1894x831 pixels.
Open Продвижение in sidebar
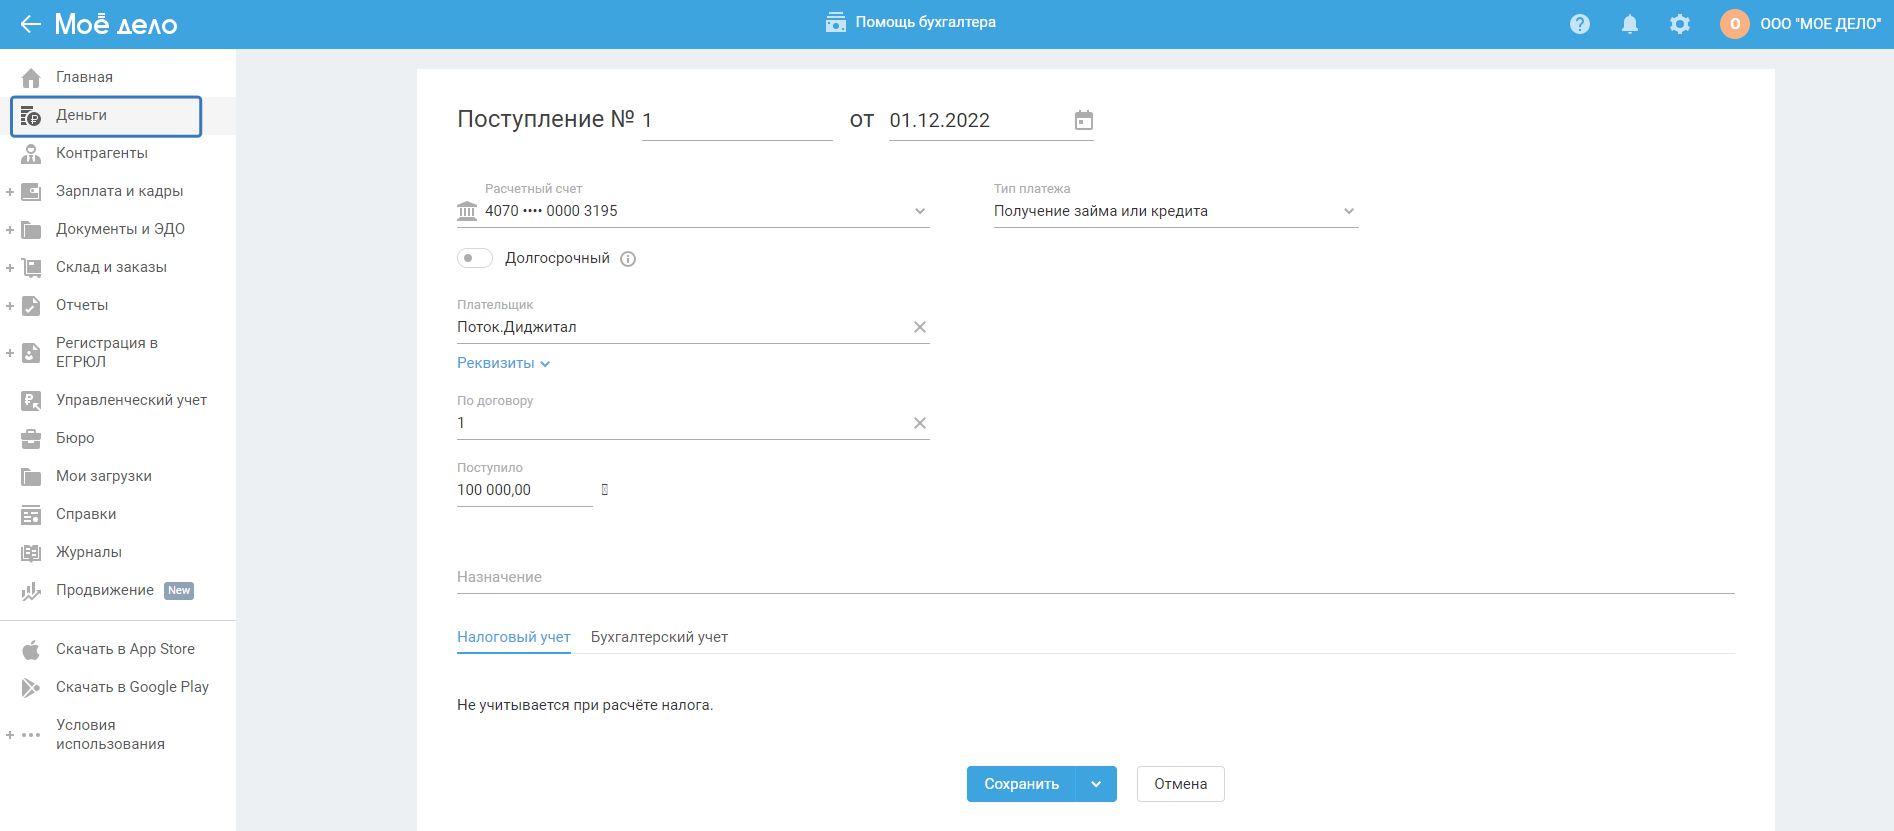(x=105, y=590)
